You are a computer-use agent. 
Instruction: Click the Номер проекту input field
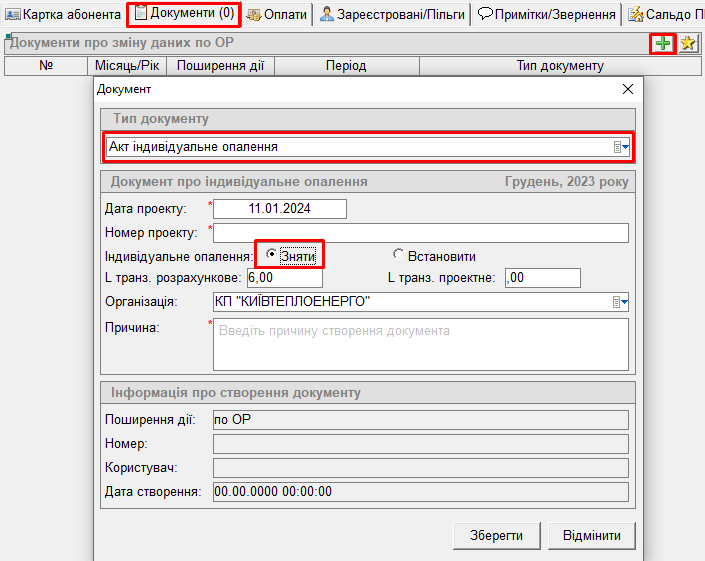click(420, 233)
